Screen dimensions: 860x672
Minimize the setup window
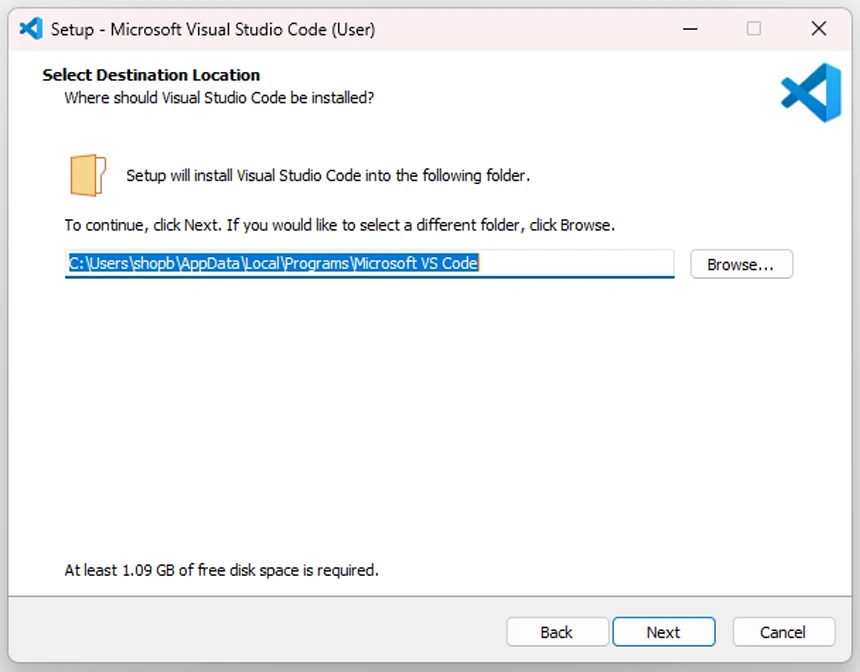coord(690,29)
